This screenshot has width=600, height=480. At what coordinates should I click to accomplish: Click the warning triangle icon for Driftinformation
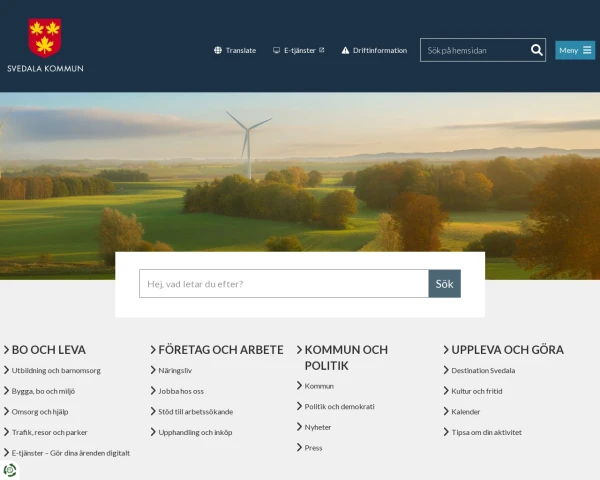345,50
